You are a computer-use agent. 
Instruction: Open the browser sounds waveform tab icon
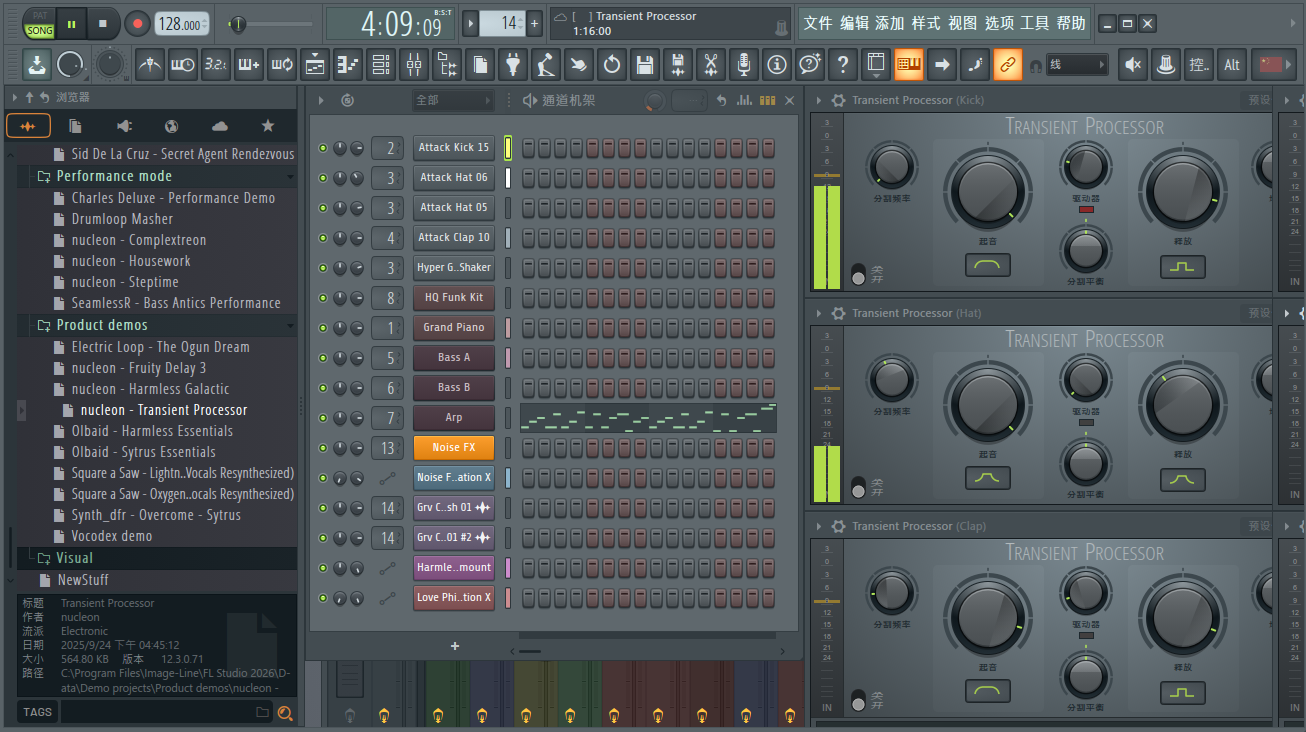28,126
